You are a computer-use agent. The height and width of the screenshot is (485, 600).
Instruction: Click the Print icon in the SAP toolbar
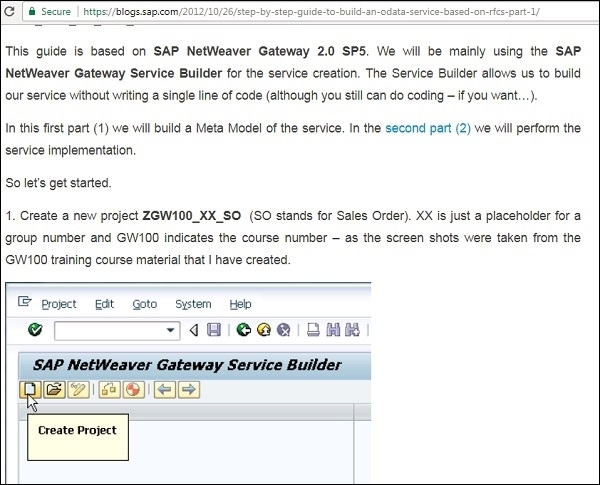point(313,330)
